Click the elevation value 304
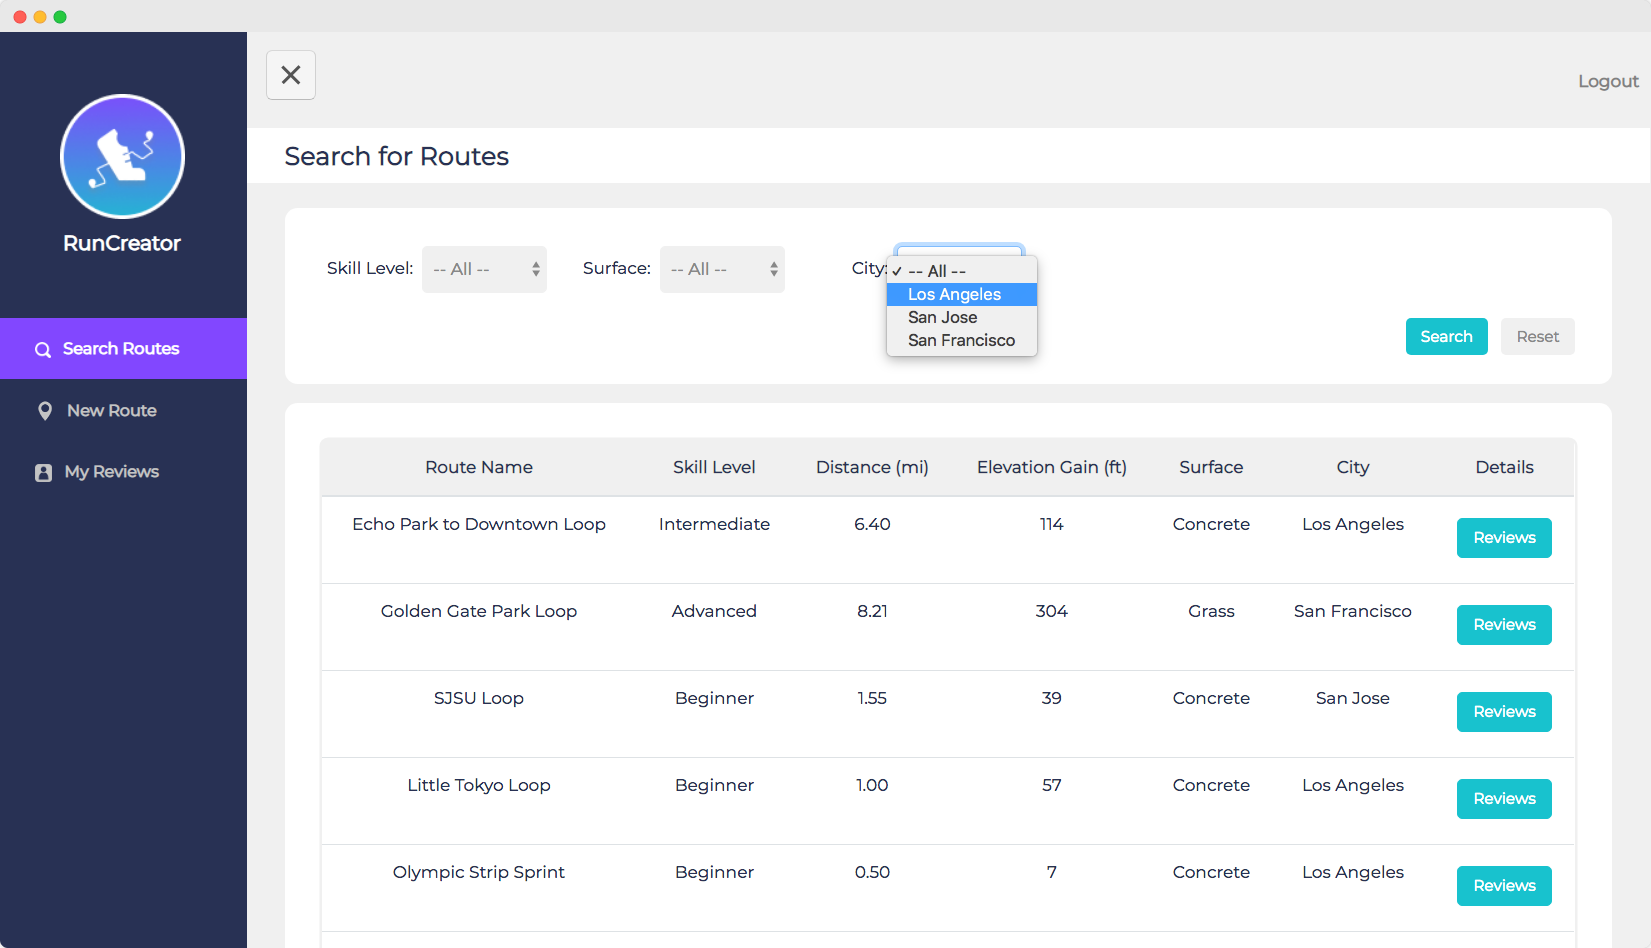Viewport: 1651px width, 948px height. click(x=1052, y=611)
